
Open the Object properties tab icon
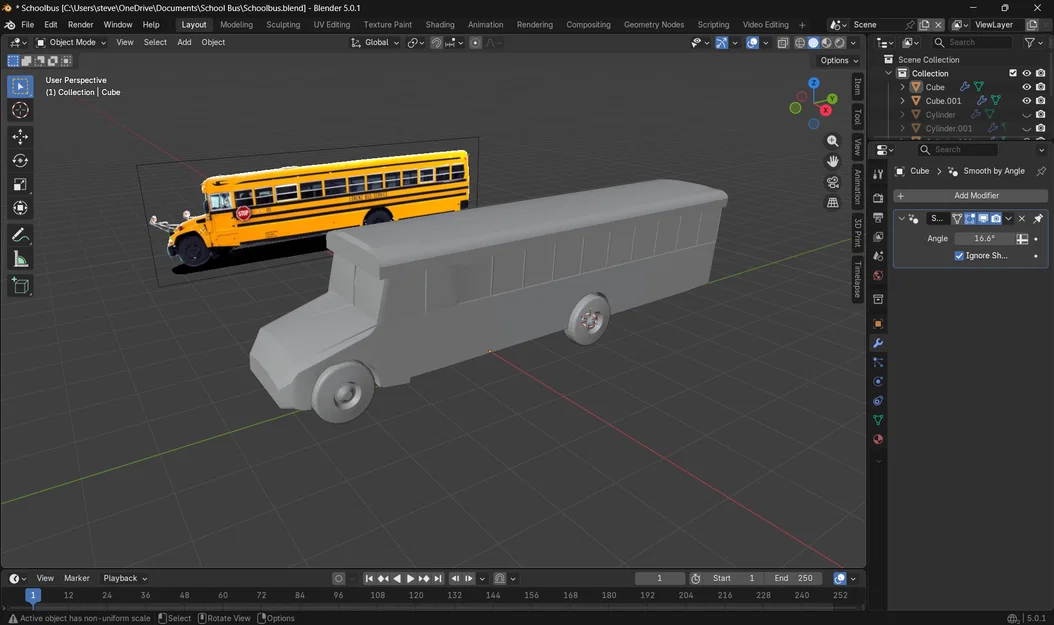pos(878,323)
